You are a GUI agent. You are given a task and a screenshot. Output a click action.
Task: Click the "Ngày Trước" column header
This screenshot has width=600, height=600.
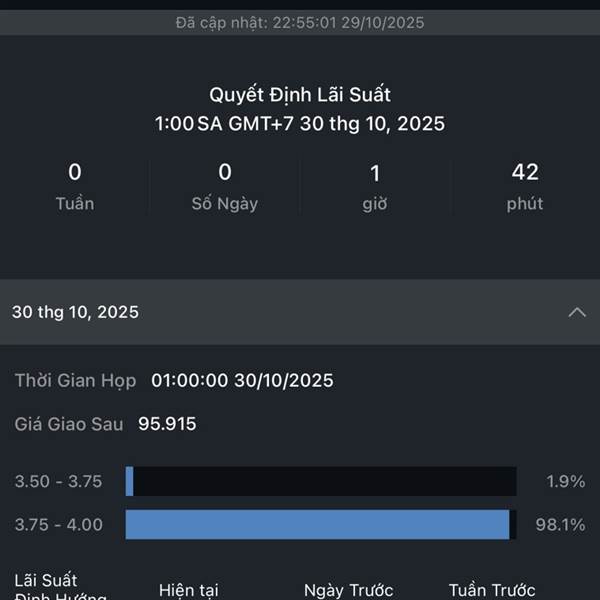(349, 590)
